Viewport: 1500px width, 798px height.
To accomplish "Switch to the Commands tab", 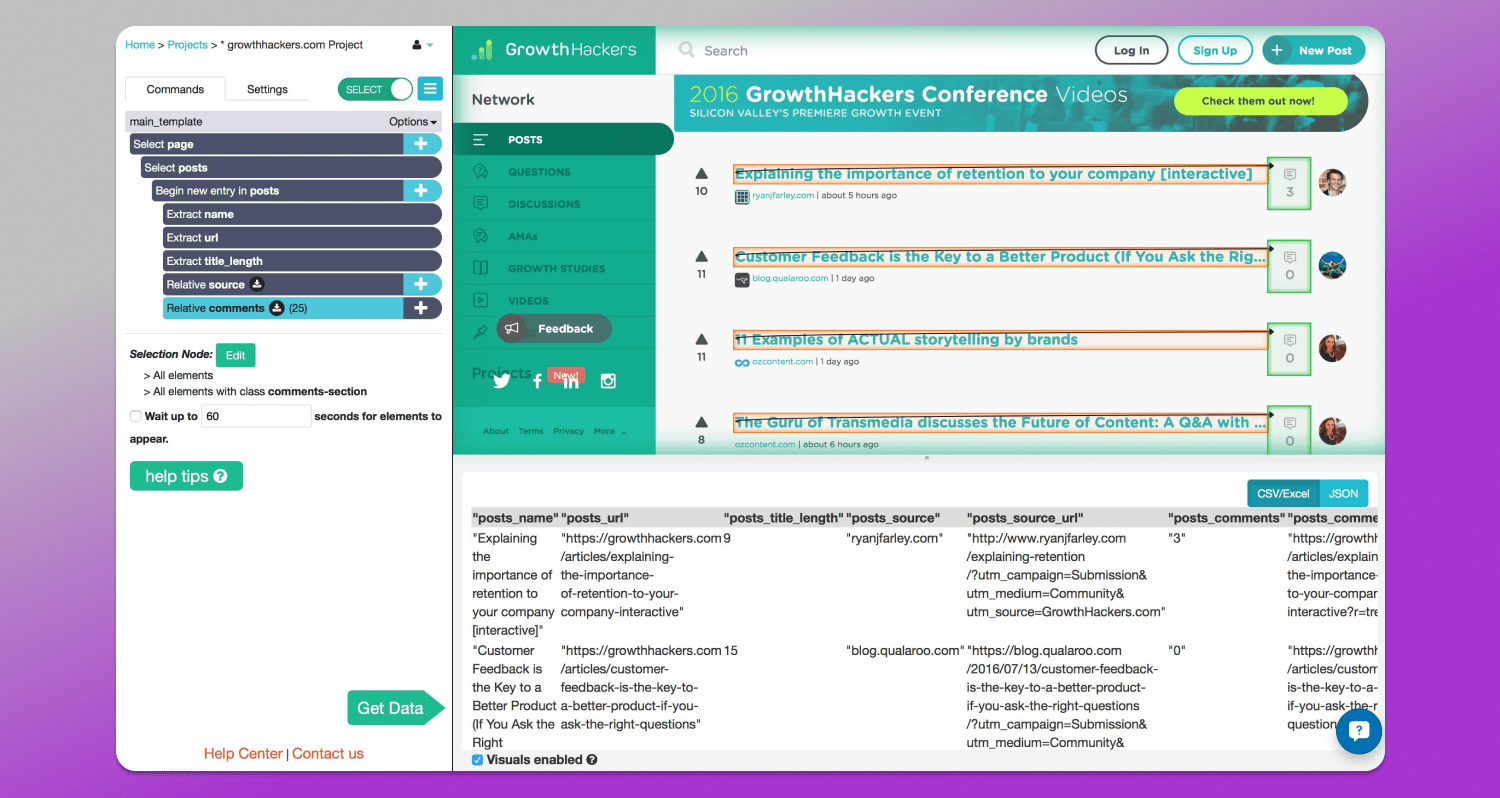I will click(x=175, y=89).
